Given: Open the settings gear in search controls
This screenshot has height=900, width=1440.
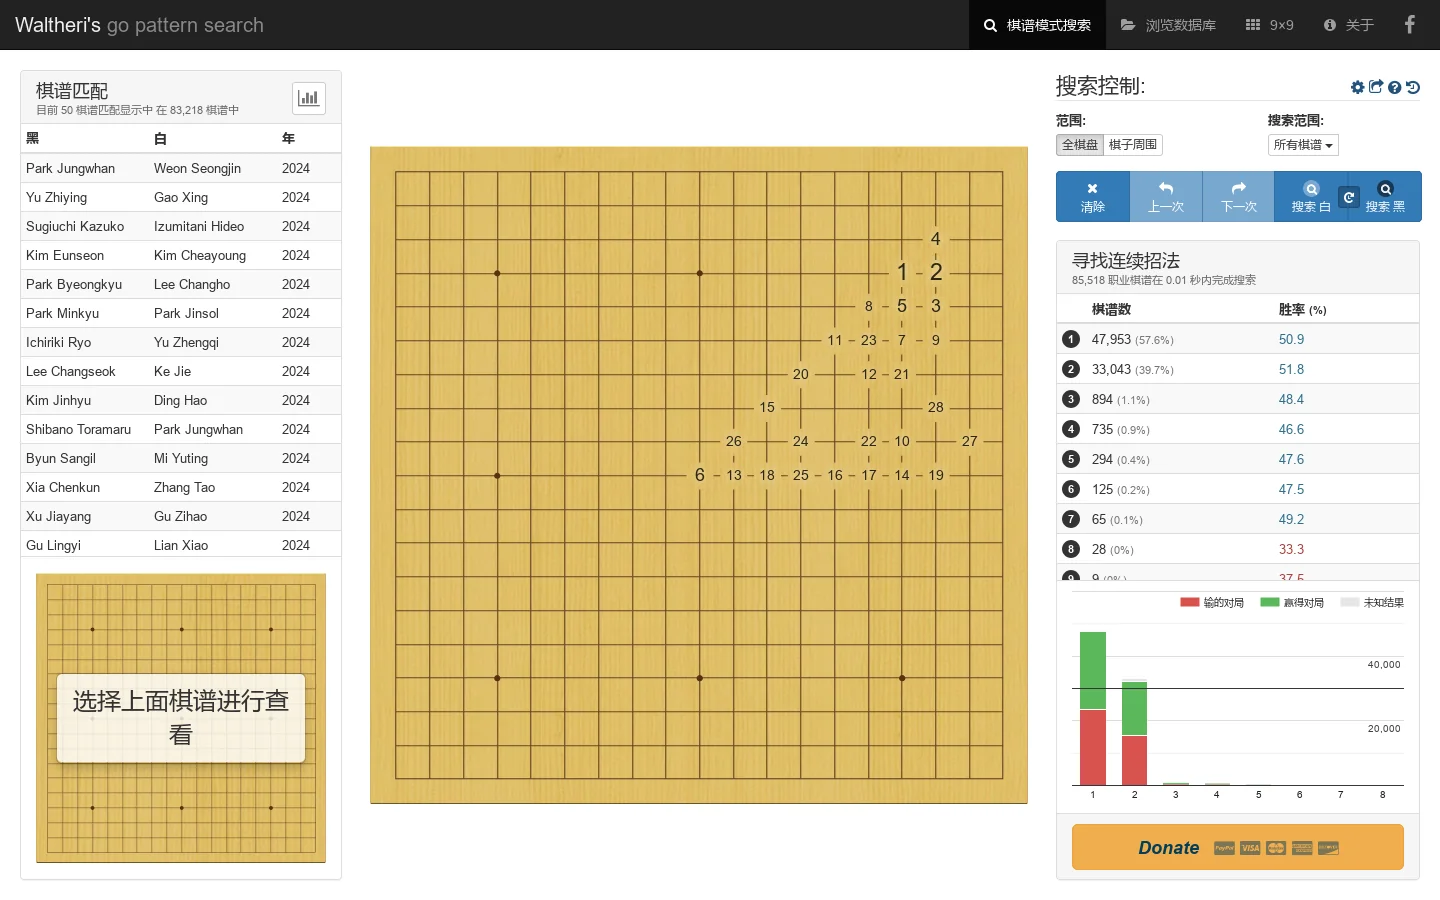Looking at the screenshot, I should coord(1357,87).
